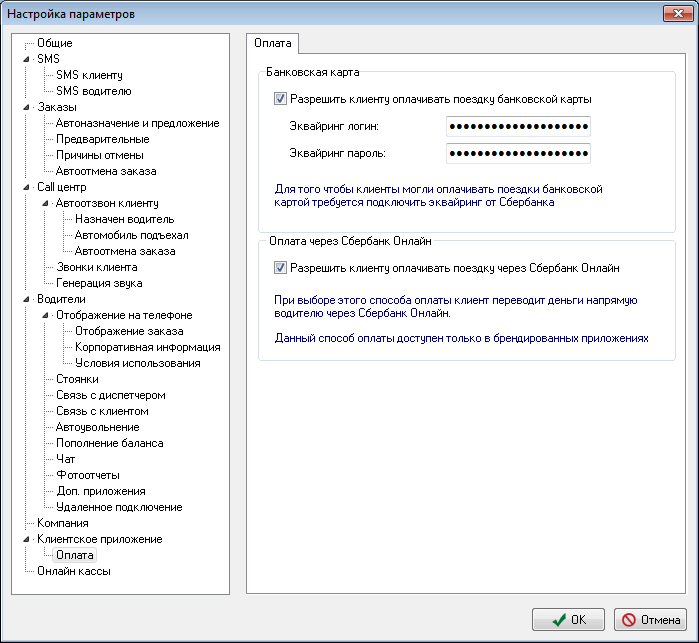Select Корпоративная информация item

(148, 347)
